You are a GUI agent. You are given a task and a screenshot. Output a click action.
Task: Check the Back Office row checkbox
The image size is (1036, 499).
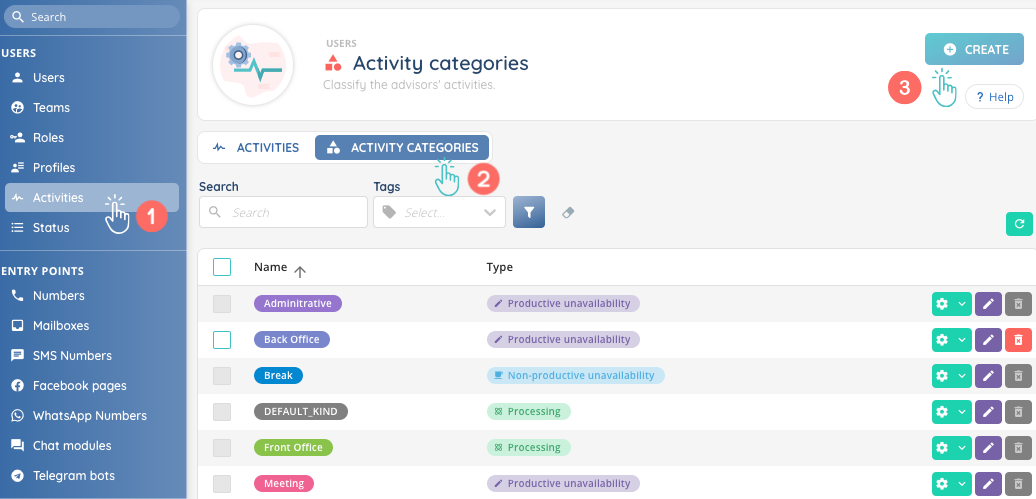(222, 340)
